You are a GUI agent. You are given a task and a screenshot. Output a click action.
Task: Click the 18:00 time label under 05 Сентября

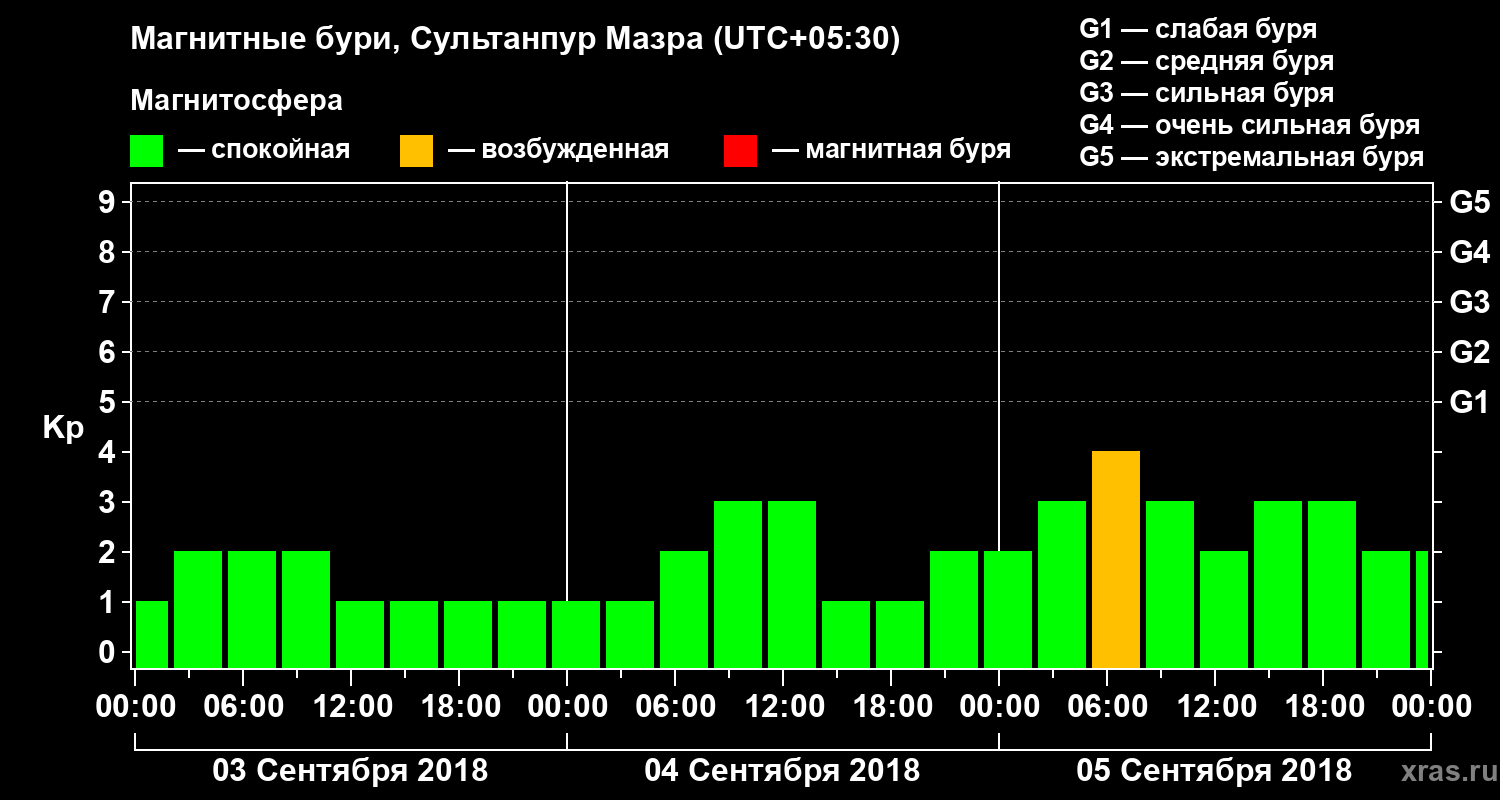(1323, 707)
